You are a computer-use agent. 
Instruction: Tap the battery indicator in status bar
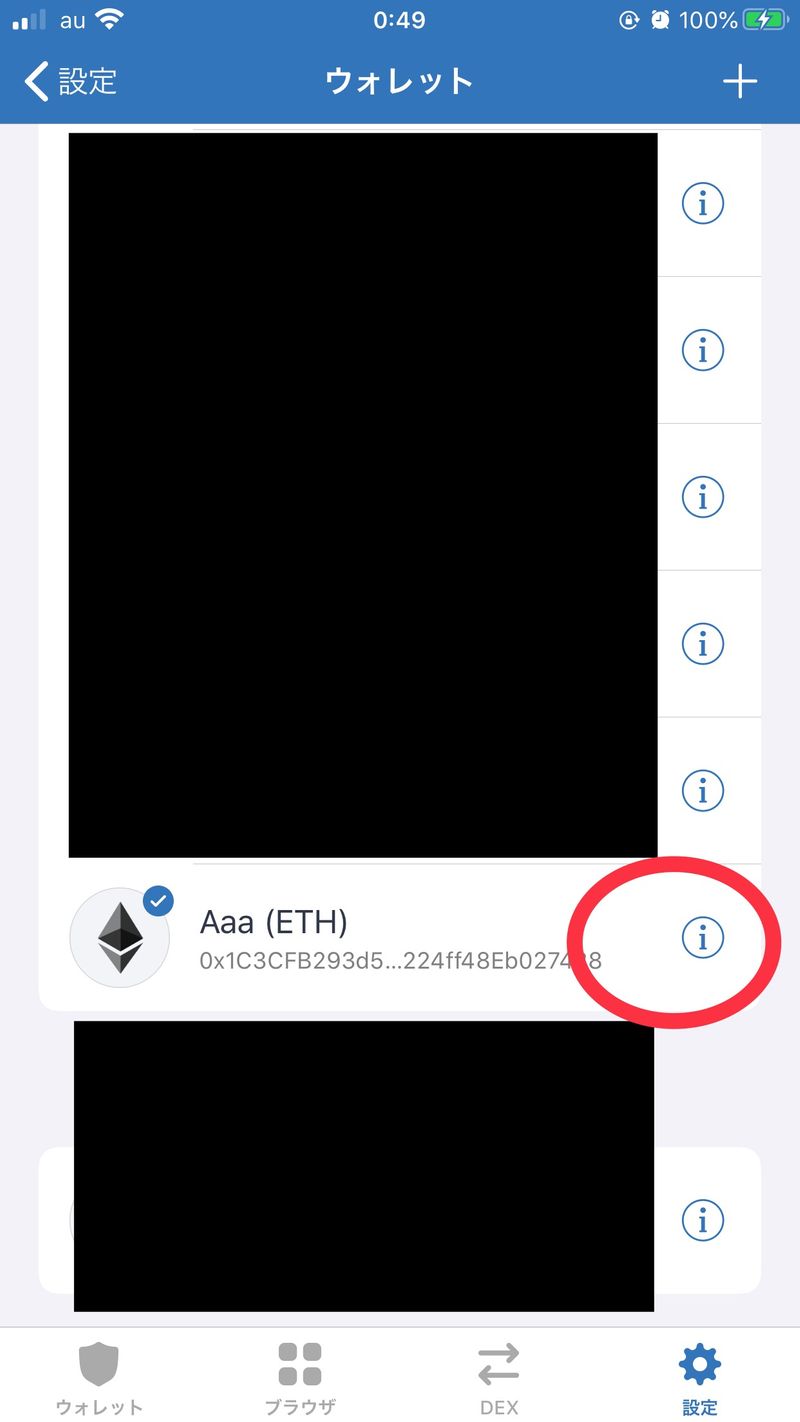tap(765, 20)
